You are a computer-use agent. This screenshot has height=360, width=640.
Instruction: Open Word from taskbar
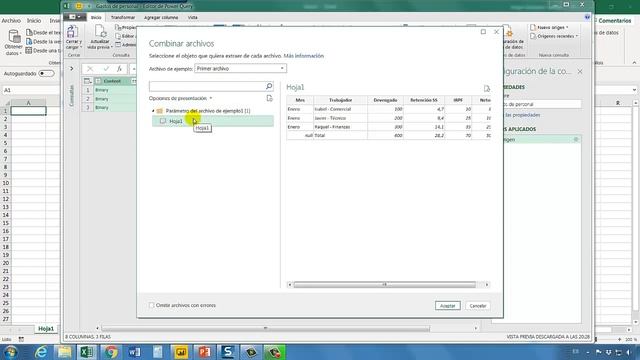(134, 352)
